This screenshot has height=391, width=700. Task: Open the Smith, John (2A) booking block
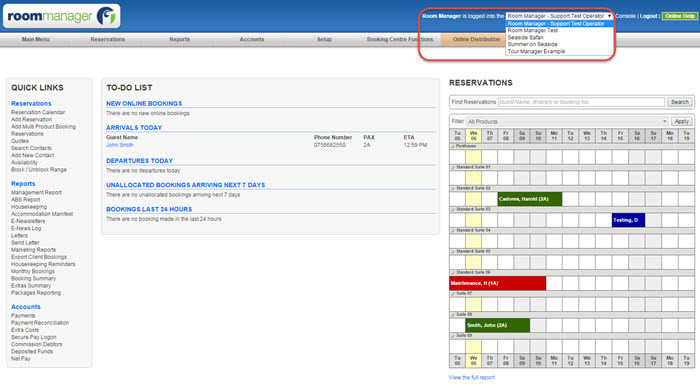(497, 325)
